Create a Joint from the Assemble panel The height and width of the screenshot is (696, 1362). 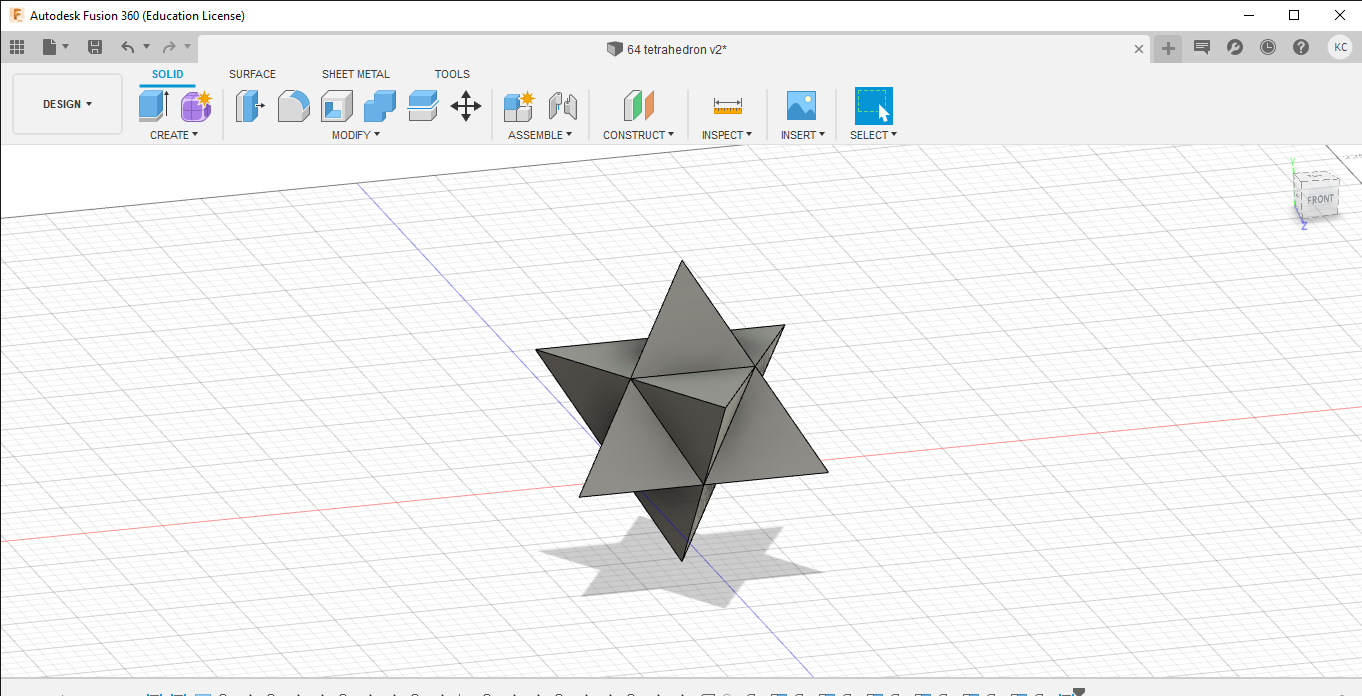[563, 105]
